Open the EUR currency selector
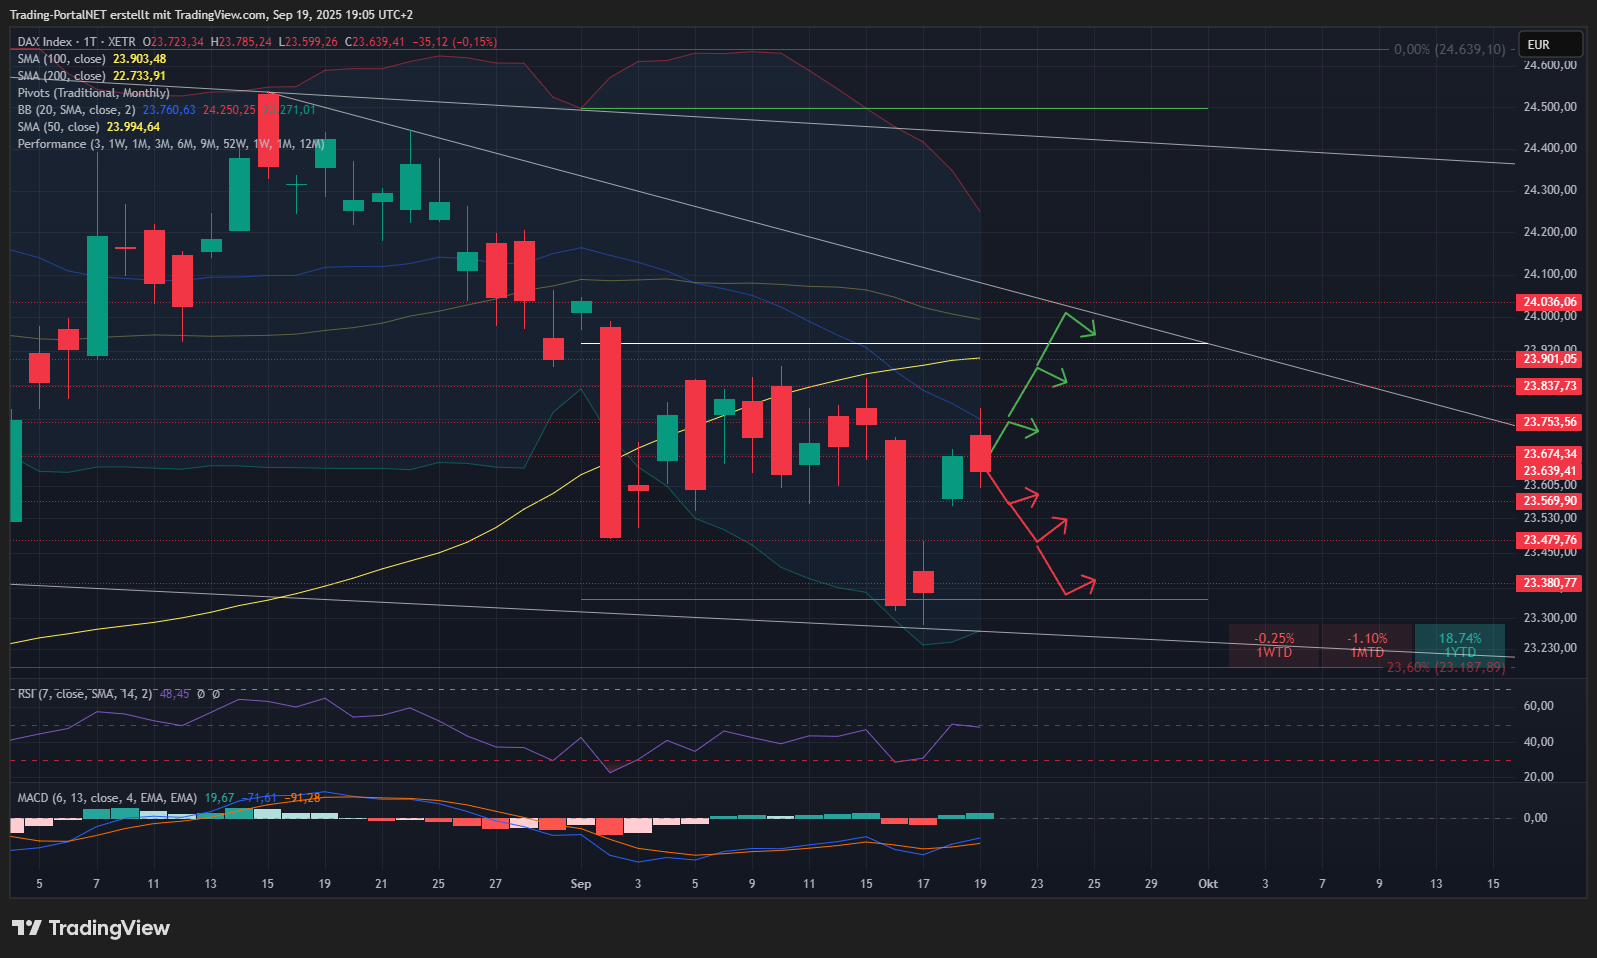Screen dimensions: 1597x958 tap(1549, 44)
